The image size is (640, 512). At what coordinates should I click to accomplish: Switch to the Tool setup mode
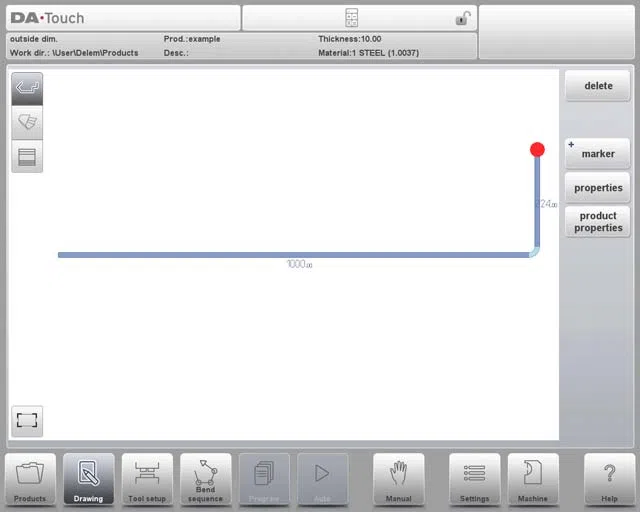pos(147,479)
